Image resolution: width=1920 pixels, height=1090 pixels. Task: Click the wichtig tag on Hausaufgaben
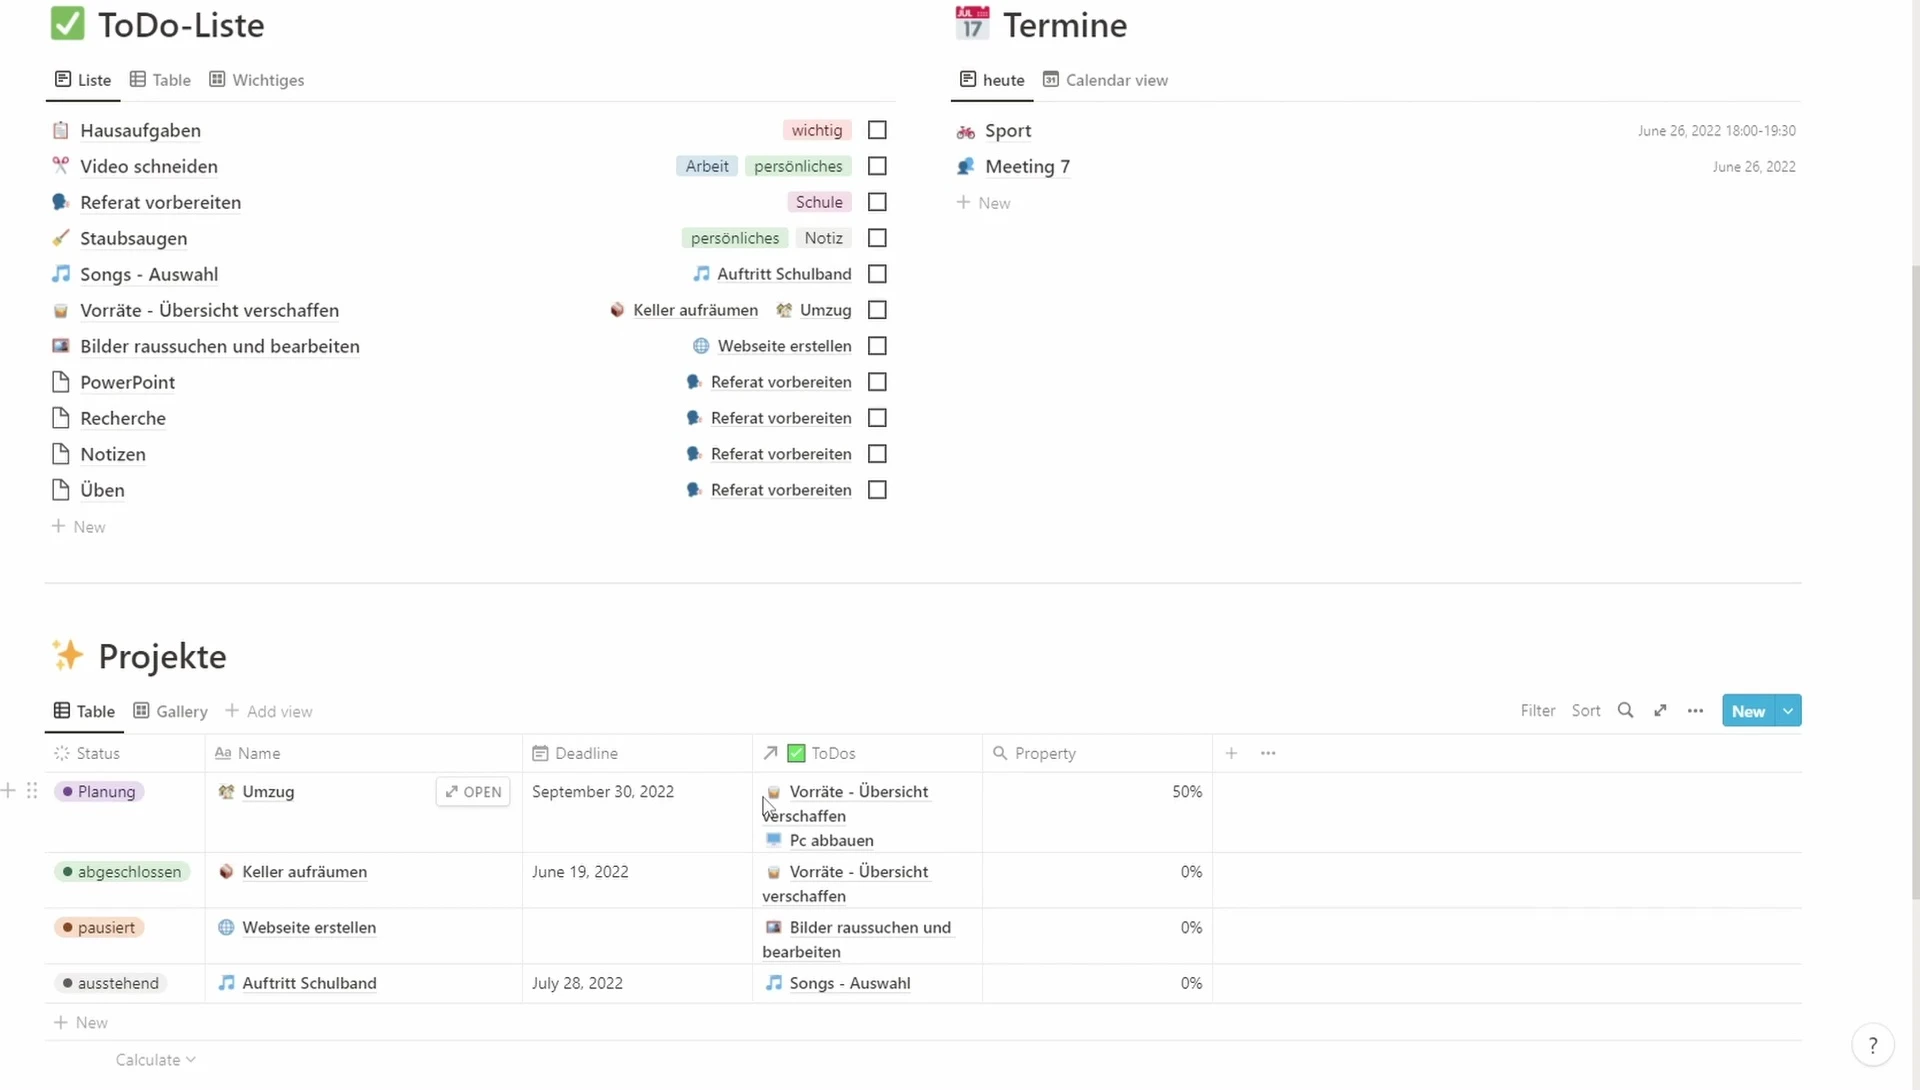click(817, 130)
